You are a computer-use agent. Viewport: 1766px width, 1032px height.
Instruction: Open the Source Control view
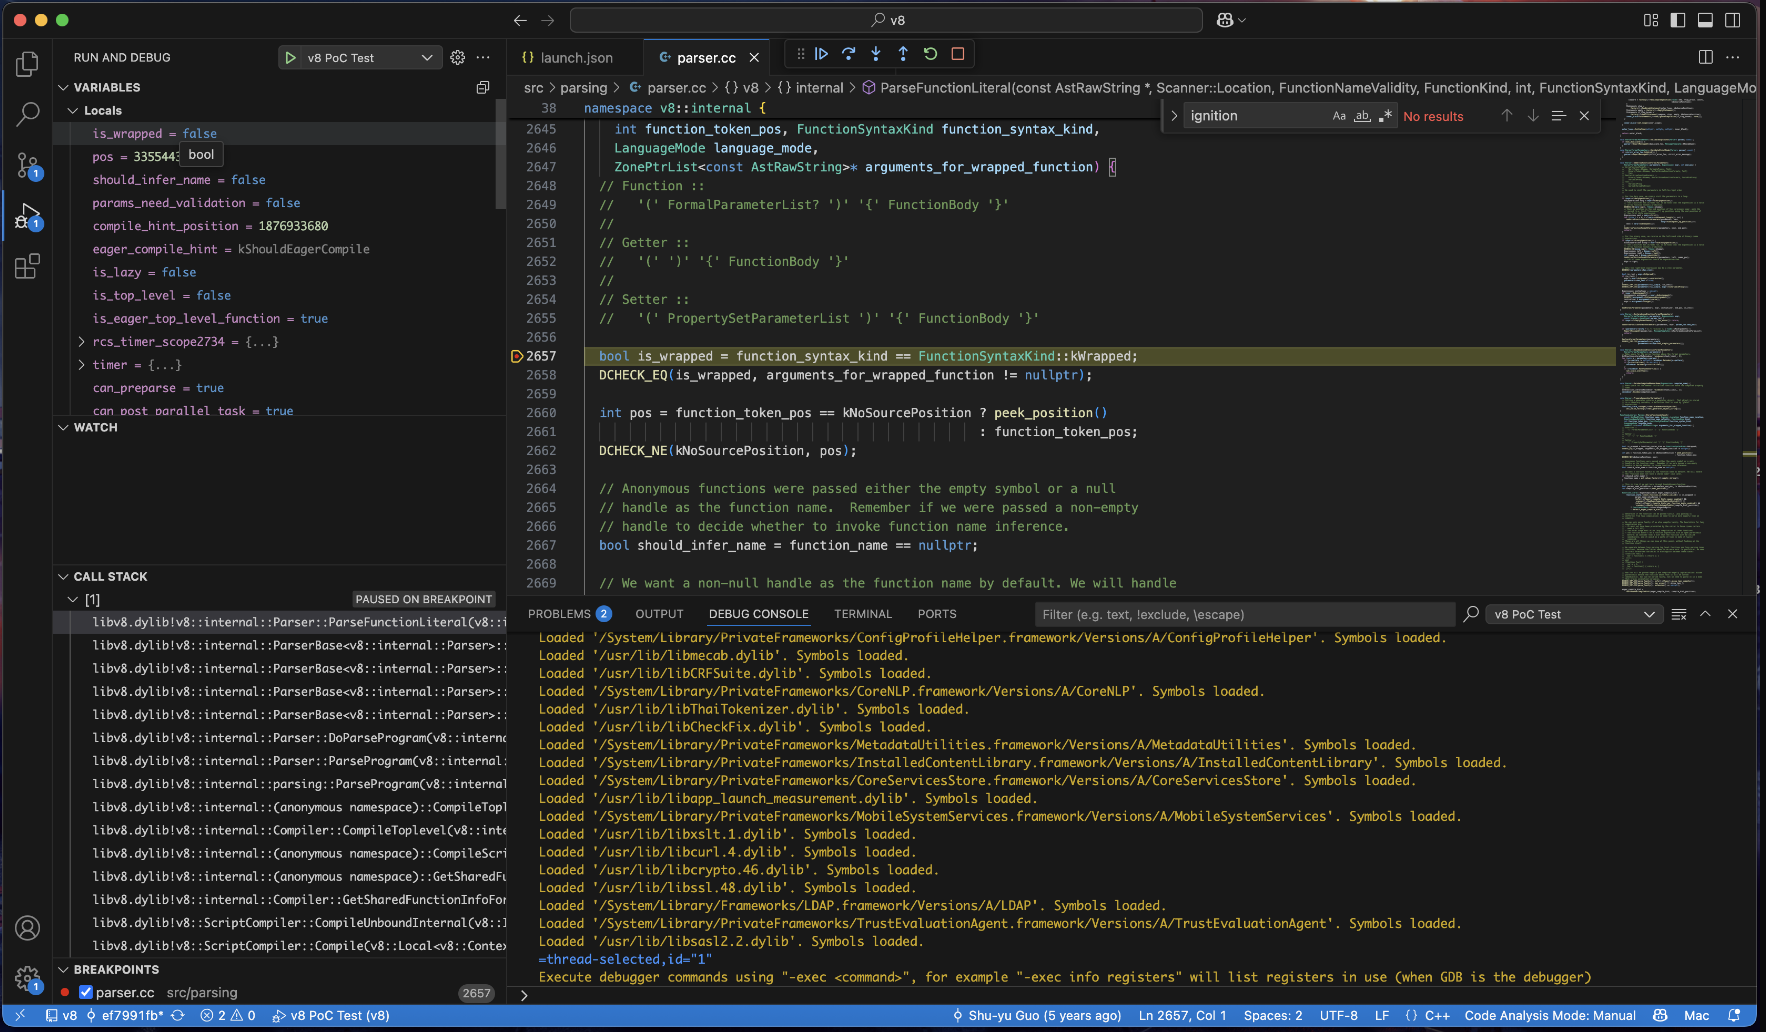tap(28, 165)
